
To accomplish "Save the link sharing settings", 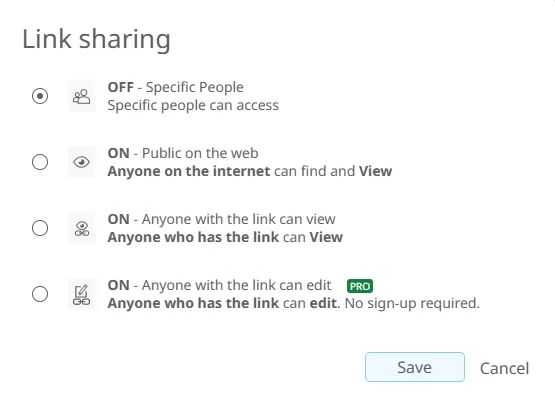I will coord(415,367).
